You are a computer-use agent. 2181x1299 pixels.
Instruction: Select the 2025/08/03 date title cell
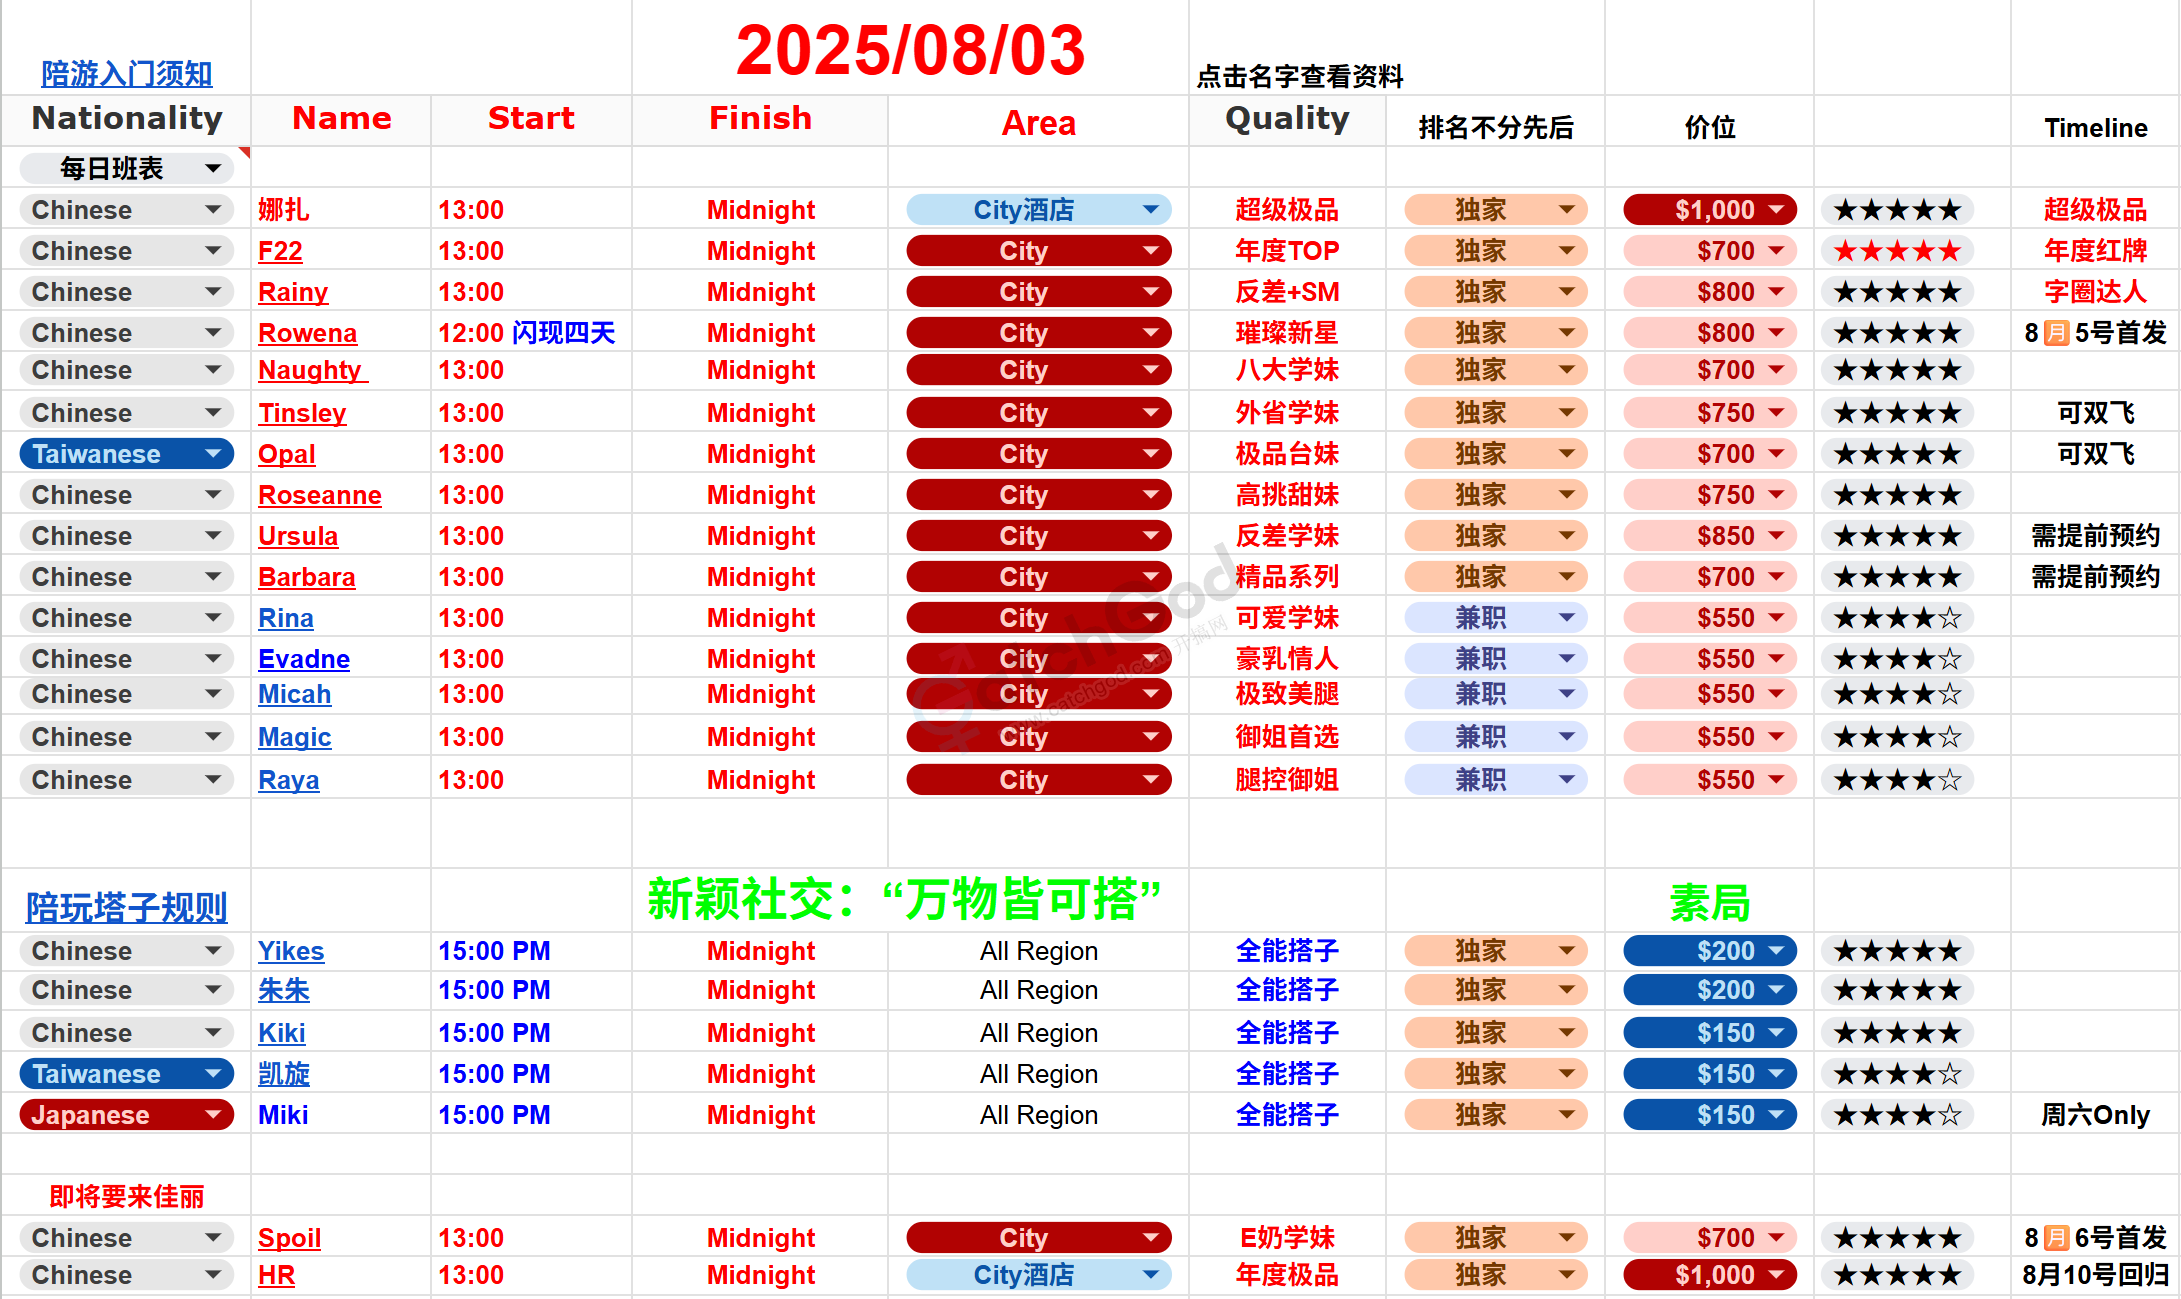910,50
